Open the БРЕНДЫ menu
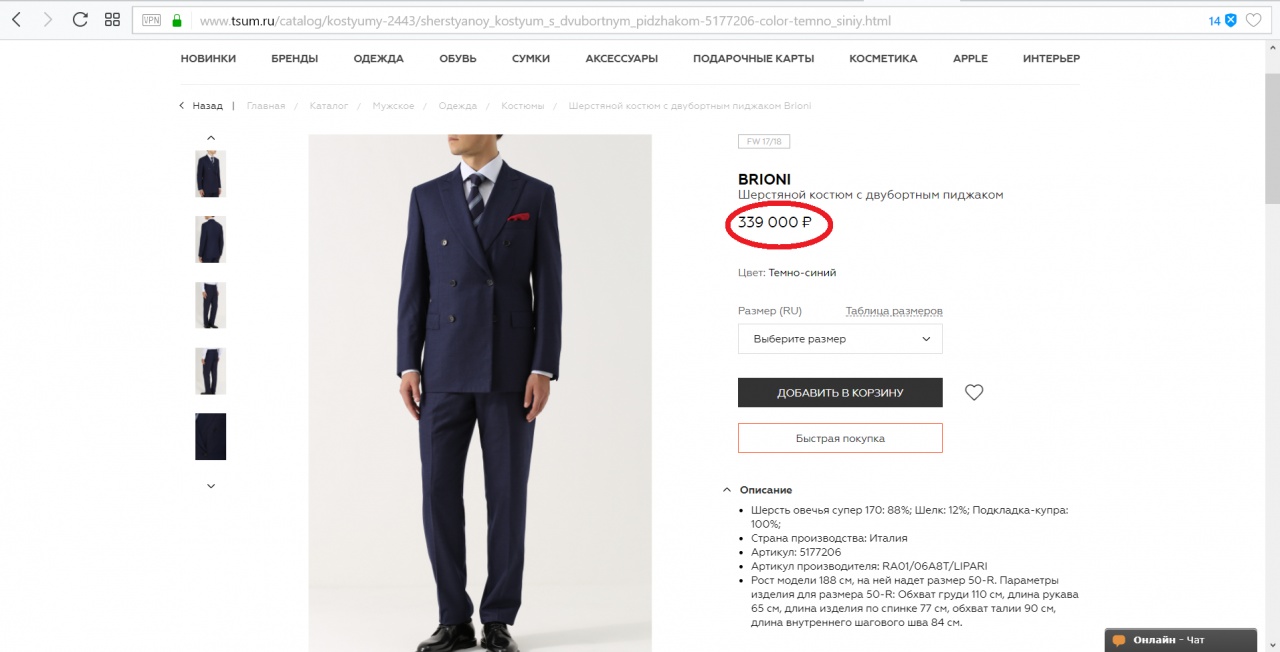1280x652 pixels. pyautogui.click(x=294, y=59)
